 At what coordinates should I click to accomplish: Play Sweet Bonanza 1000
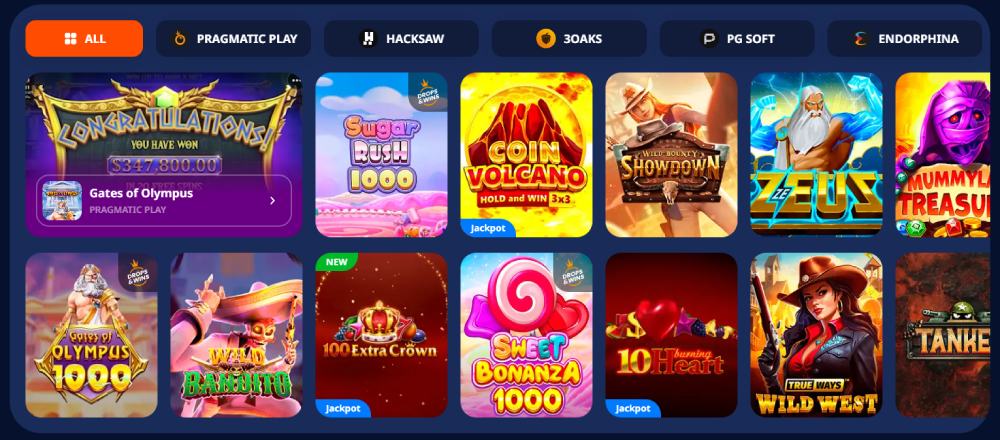pos(526,335)
